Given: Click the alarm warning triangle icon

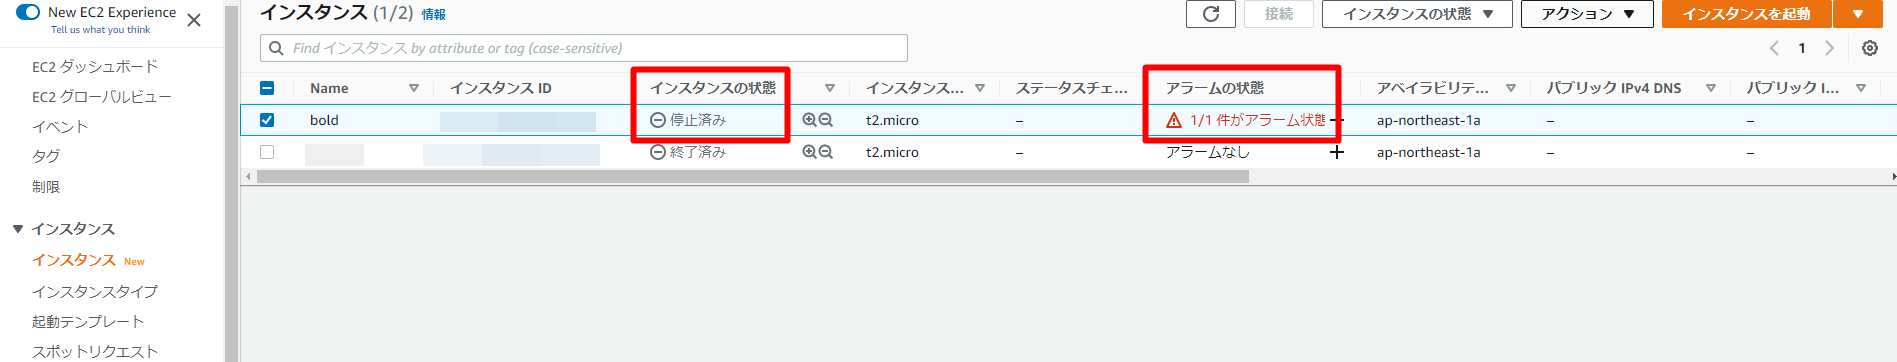Looking at the screenshot, I should pyautogui.click(x=1174, y=120).
